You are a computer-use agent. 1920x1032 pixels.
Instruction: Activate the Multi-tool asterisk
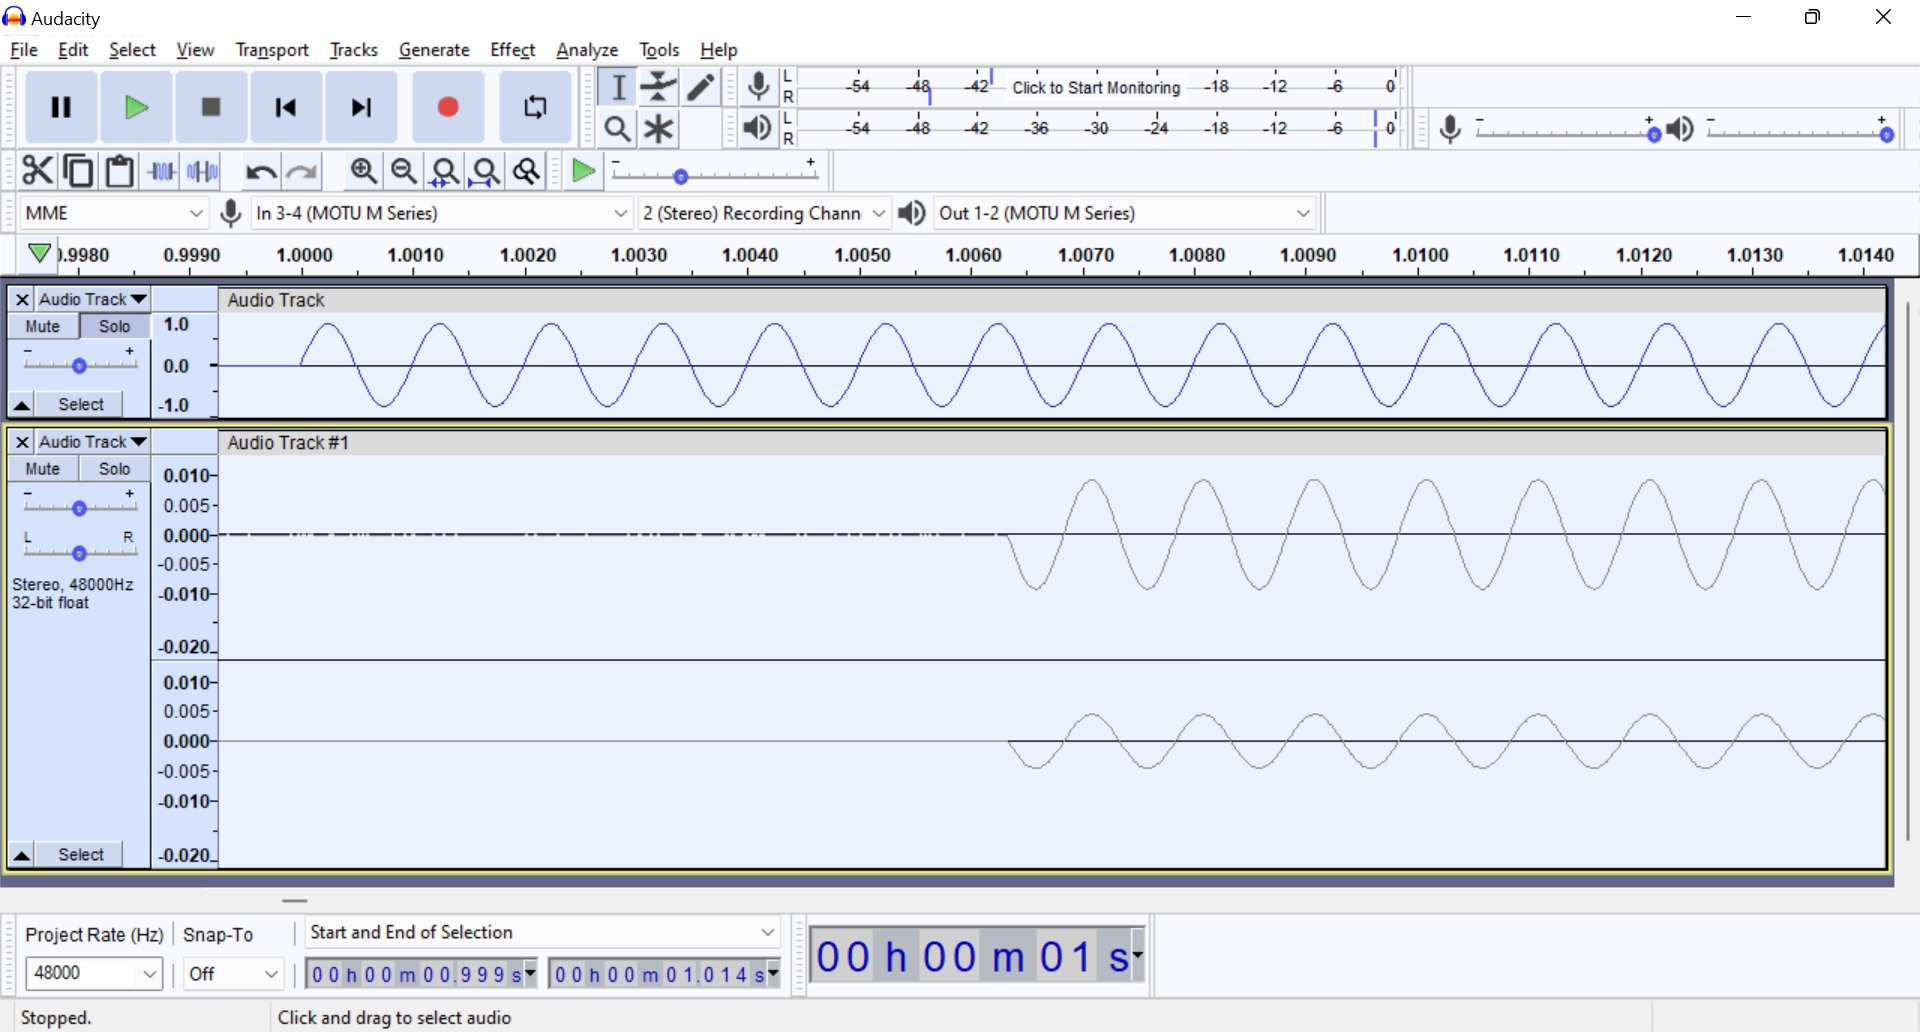pos(659,129)
